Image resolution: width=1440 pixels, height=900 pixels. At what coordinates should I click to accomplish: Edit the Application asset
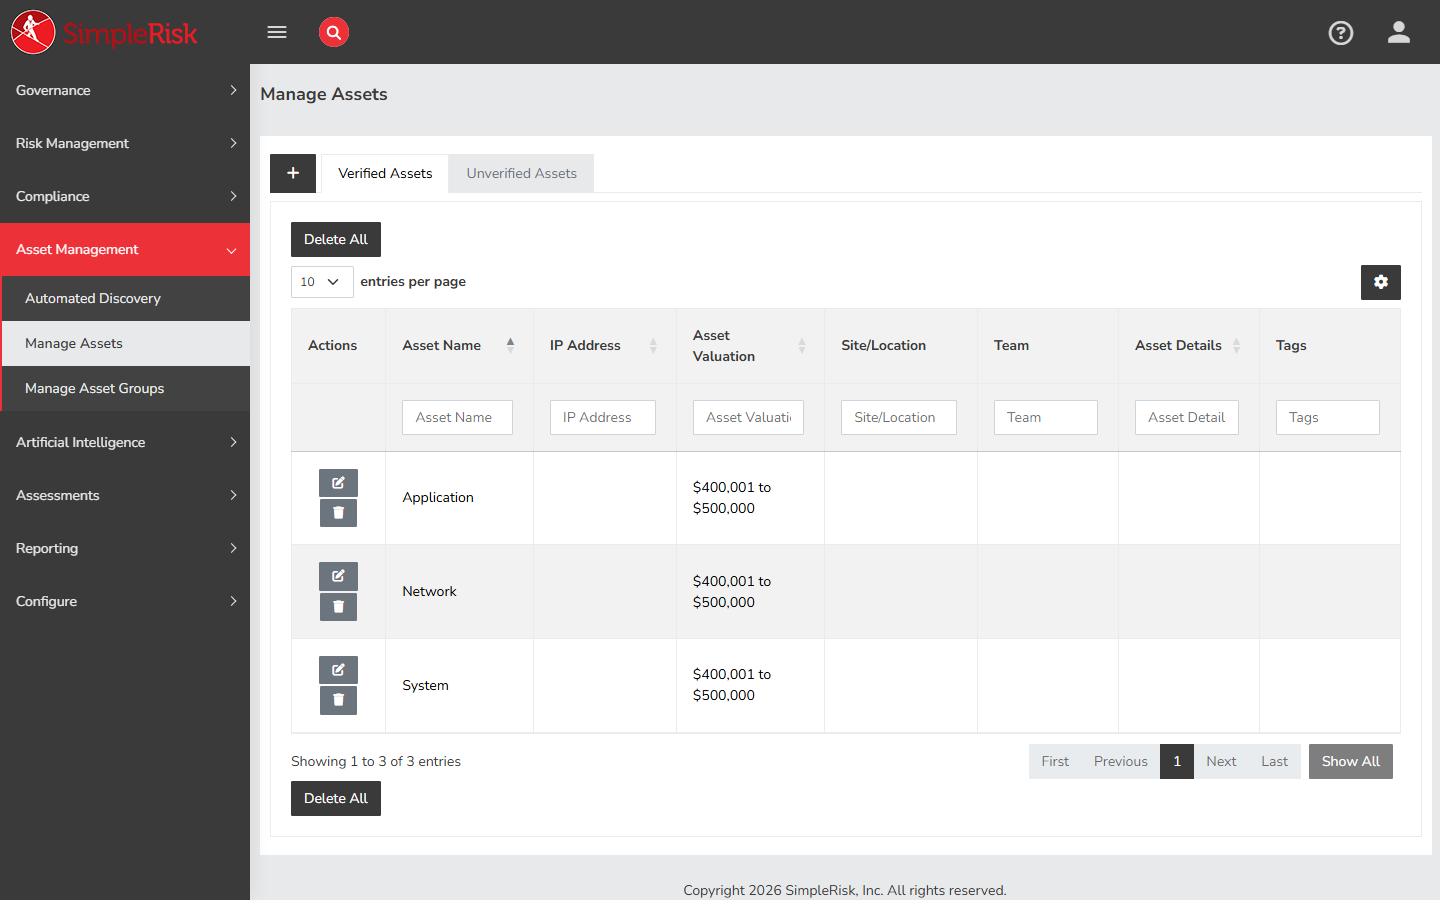coord(338,483)
